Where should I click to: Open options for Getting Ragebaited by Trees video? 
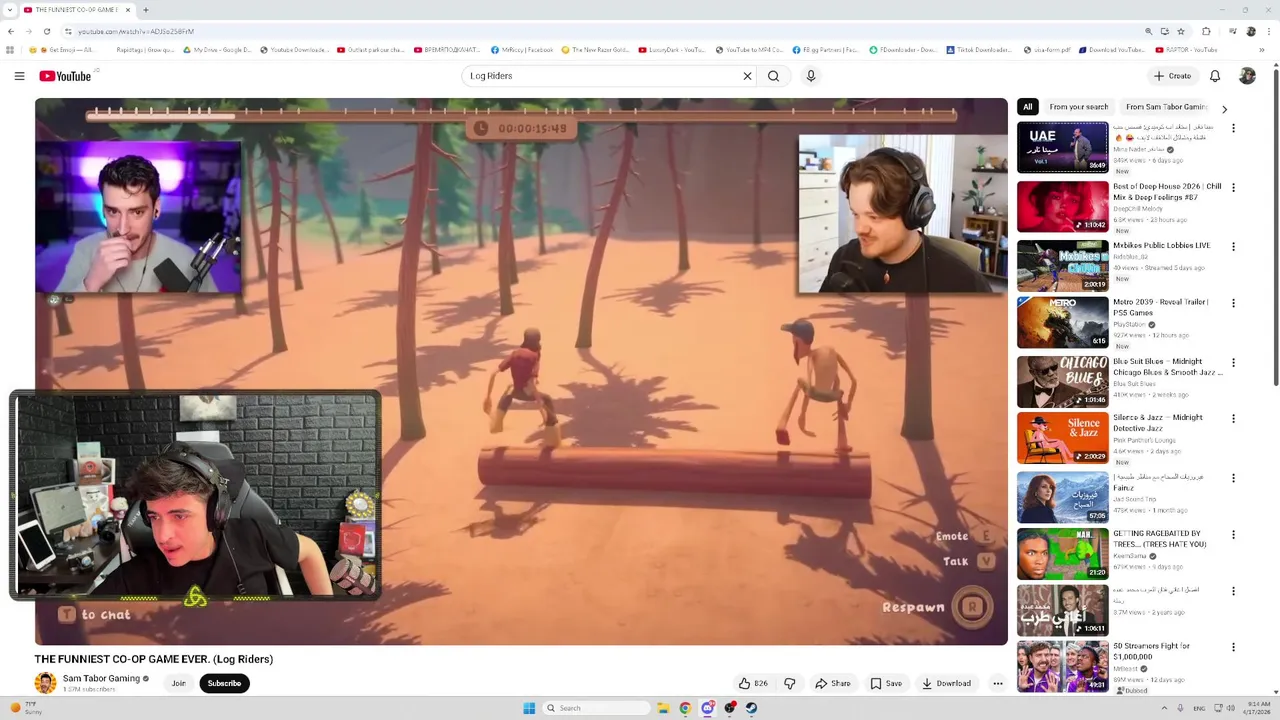[x=1233, y=534]
